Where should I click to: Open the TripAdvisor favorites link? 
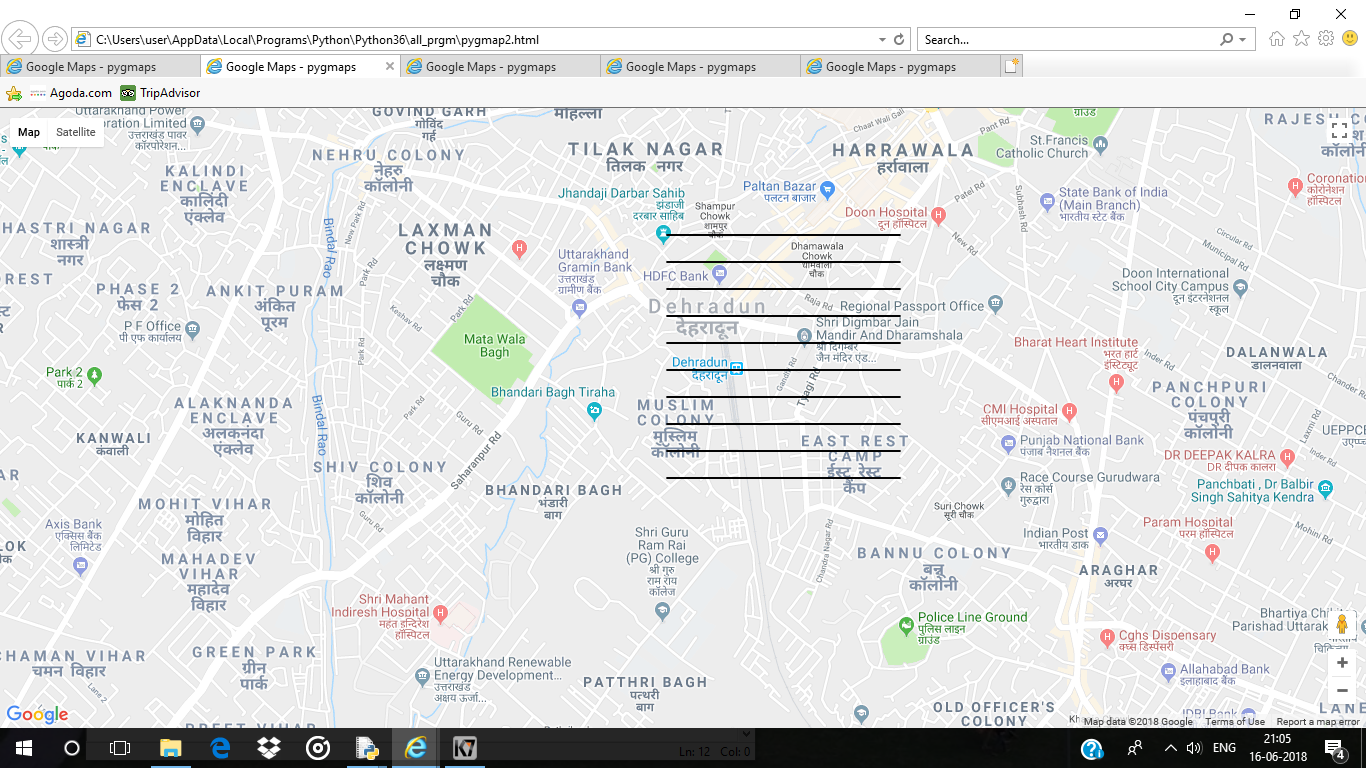coord(161,93)
